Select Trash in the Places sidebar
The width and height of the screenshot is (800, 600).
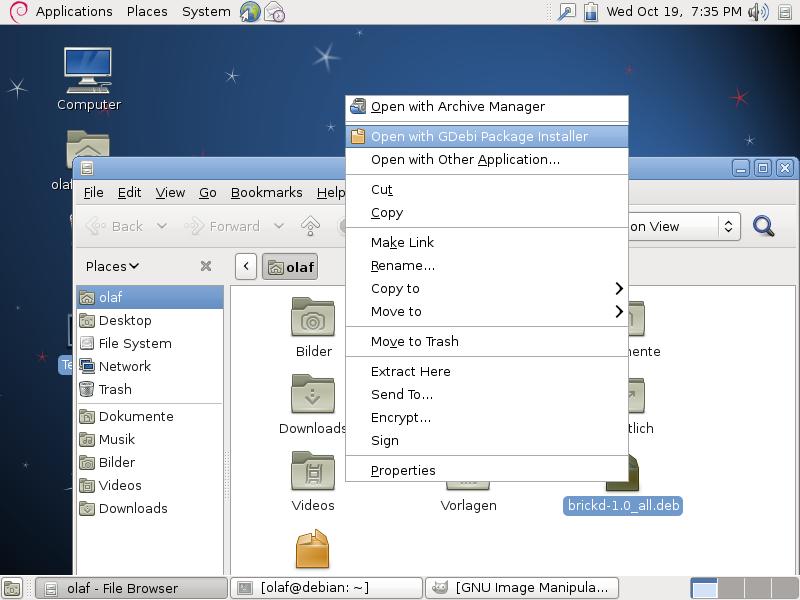pyautogui.click(x=115, y=389)
